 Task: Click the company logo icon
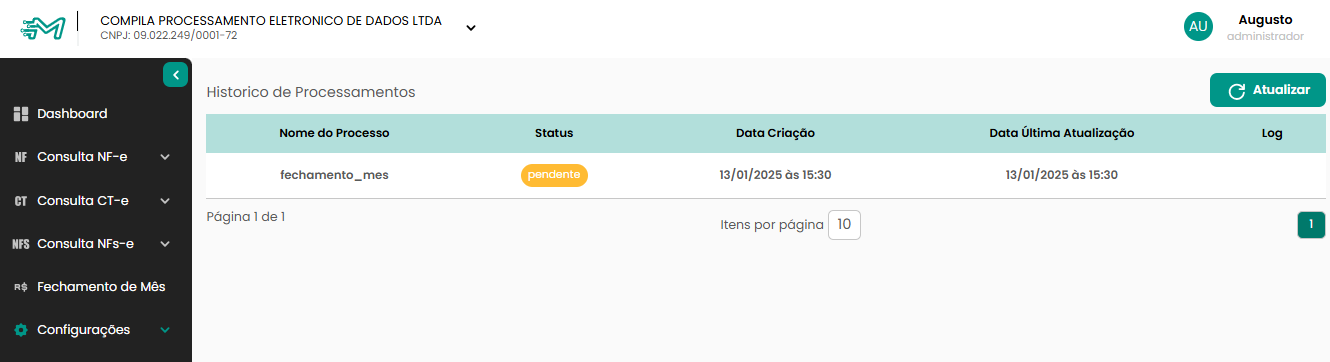point(43,28)
